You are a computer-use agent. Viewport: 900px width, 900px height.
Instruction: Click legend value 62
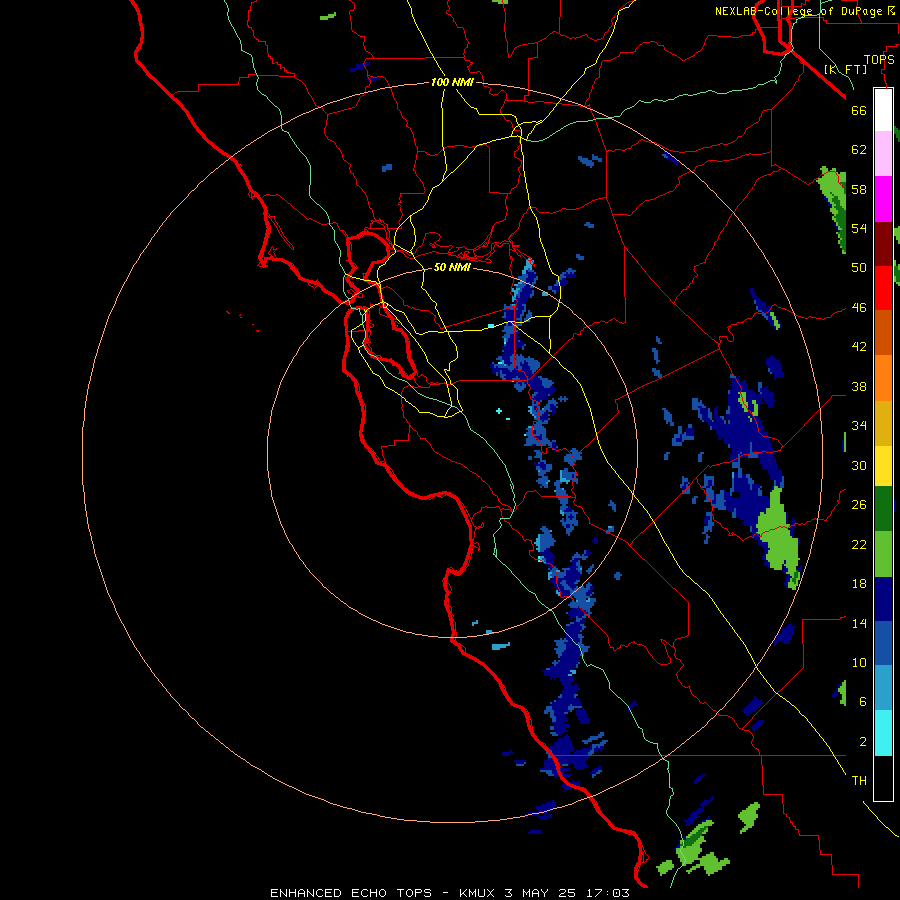pos(859,149)
